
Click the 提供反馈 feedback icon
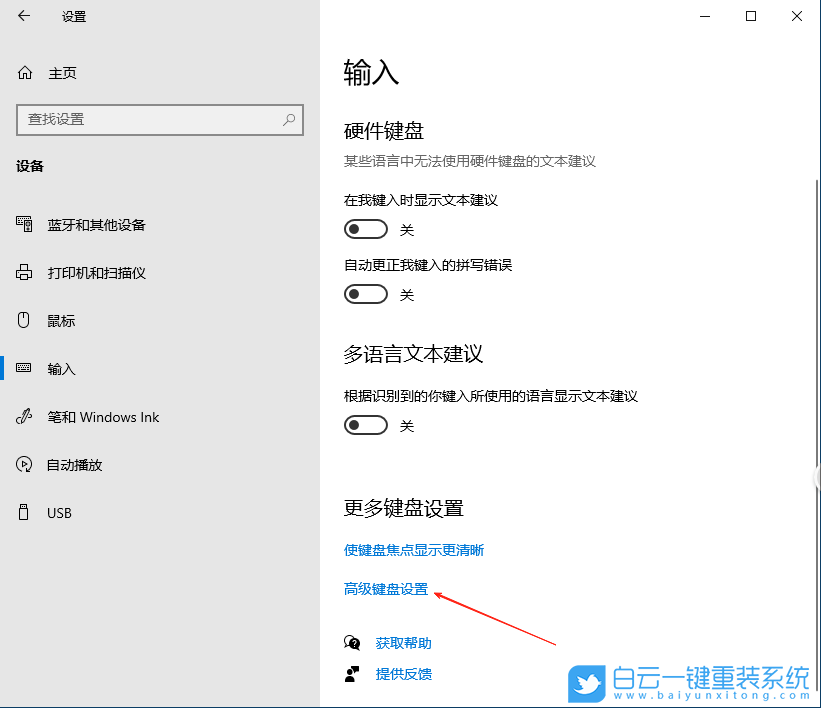tap(352, 674)
